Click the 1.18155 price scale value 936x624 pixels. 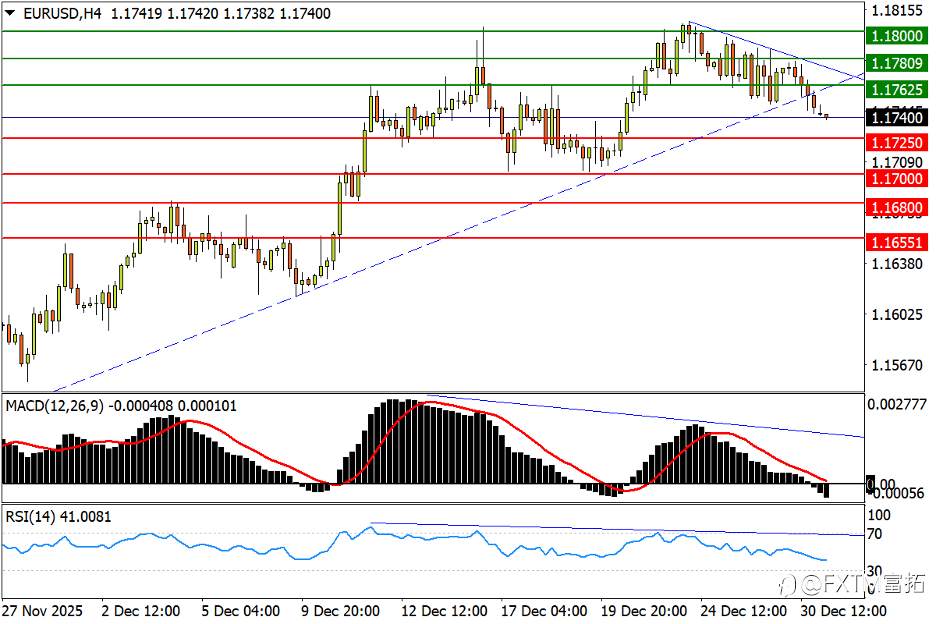coord(897,11)
